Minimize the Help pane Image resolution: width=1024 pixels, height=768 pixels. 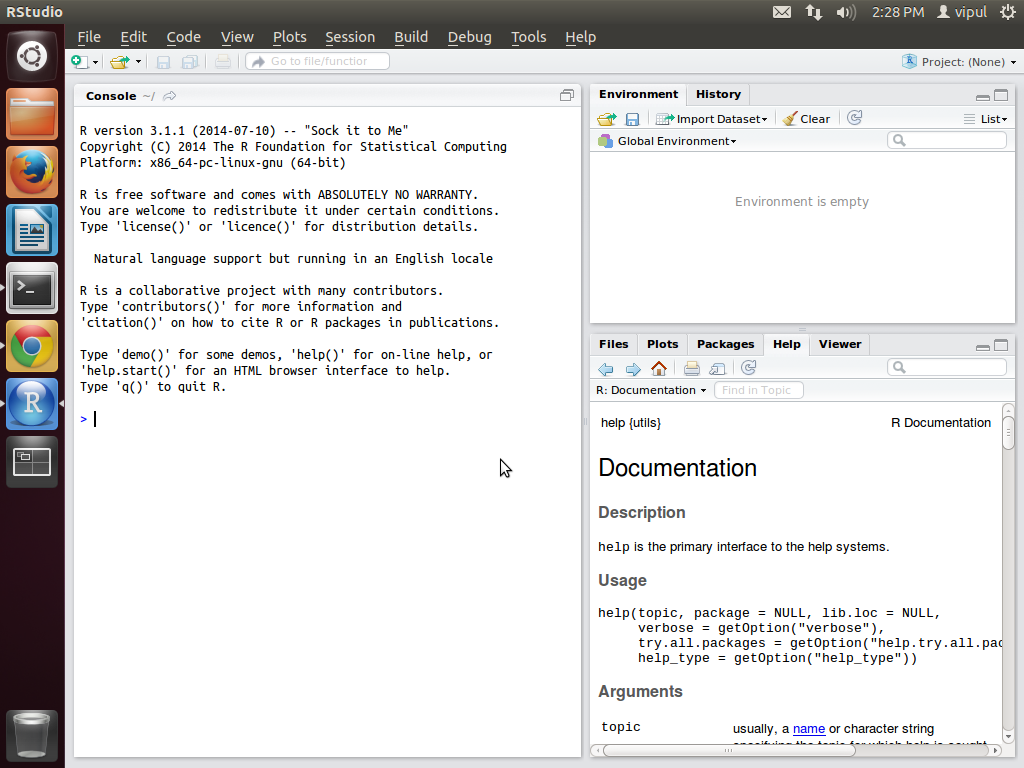tap(982, 347)
